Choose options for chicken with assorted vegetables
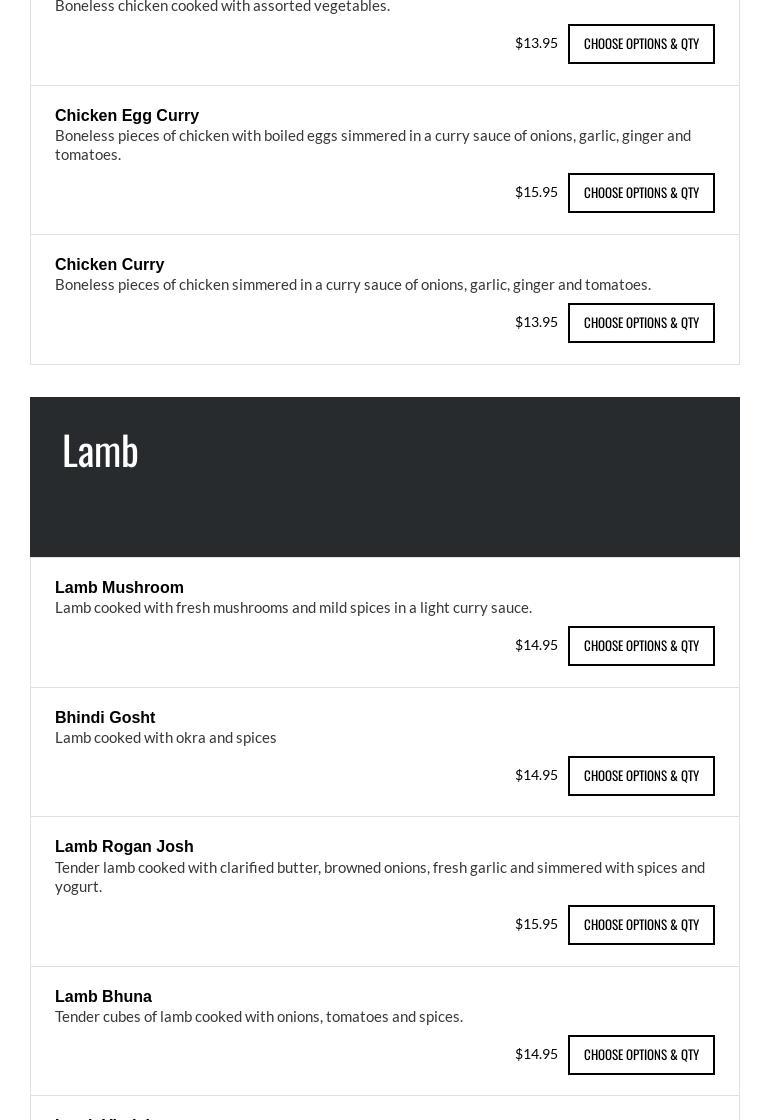Image resolution: width=770 pixels, height=1120 pixels. (641, 44)
